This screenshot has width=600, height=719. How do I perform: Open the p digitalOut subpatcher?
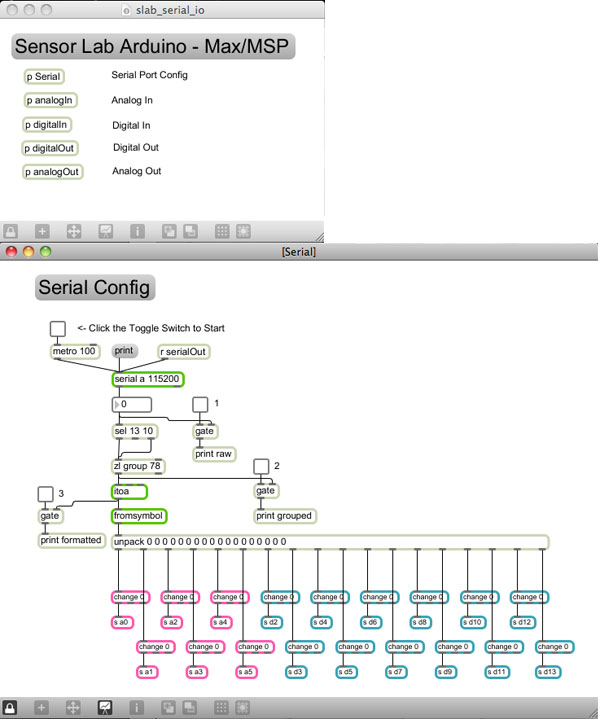tap(51, 148)
